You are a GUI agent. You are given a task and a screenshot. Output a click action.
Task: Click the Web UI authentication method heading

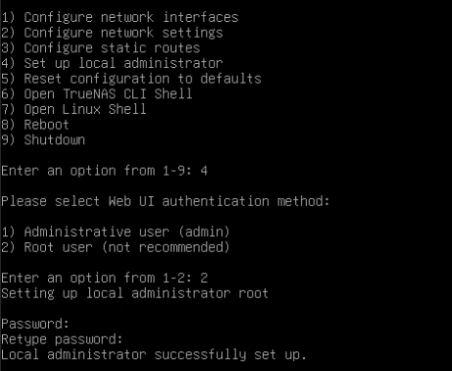coord(165,201)
